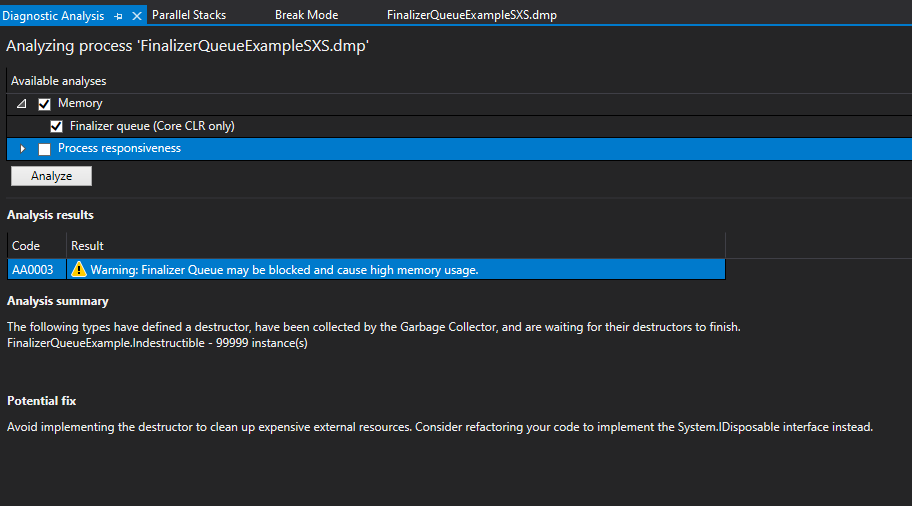Image resolution: width=912 pixels, height=506 pixels.
Task: Select the Diagnostic Analysis tab
Action: coord(53,16)
